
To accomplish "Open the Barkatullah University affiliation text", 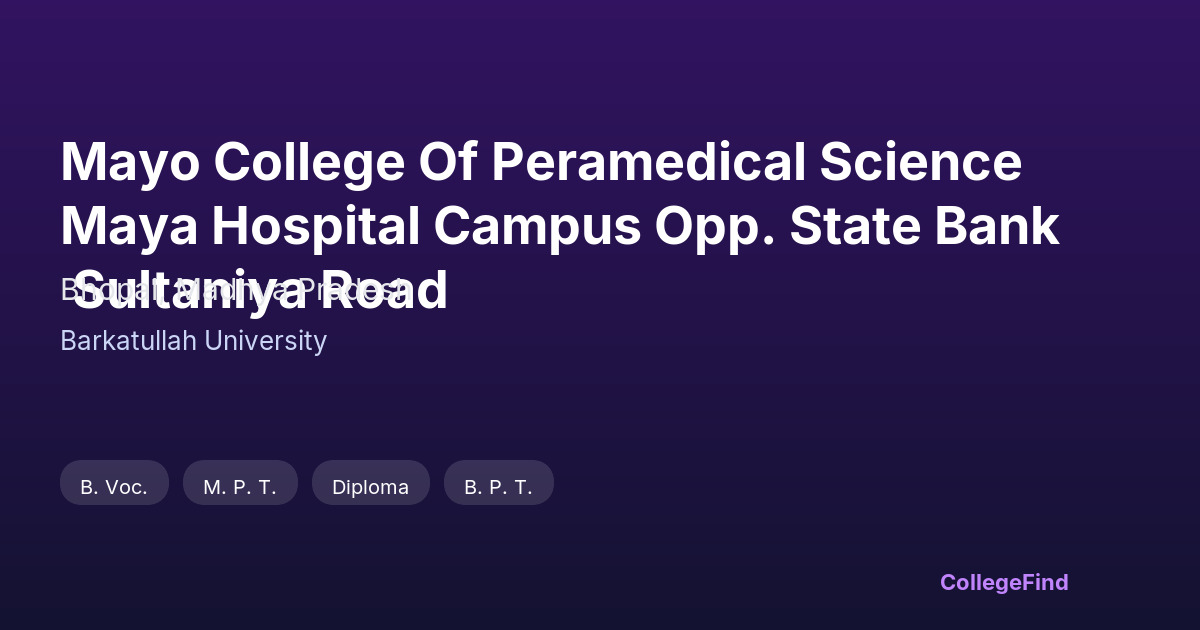I will click(193, 341).
